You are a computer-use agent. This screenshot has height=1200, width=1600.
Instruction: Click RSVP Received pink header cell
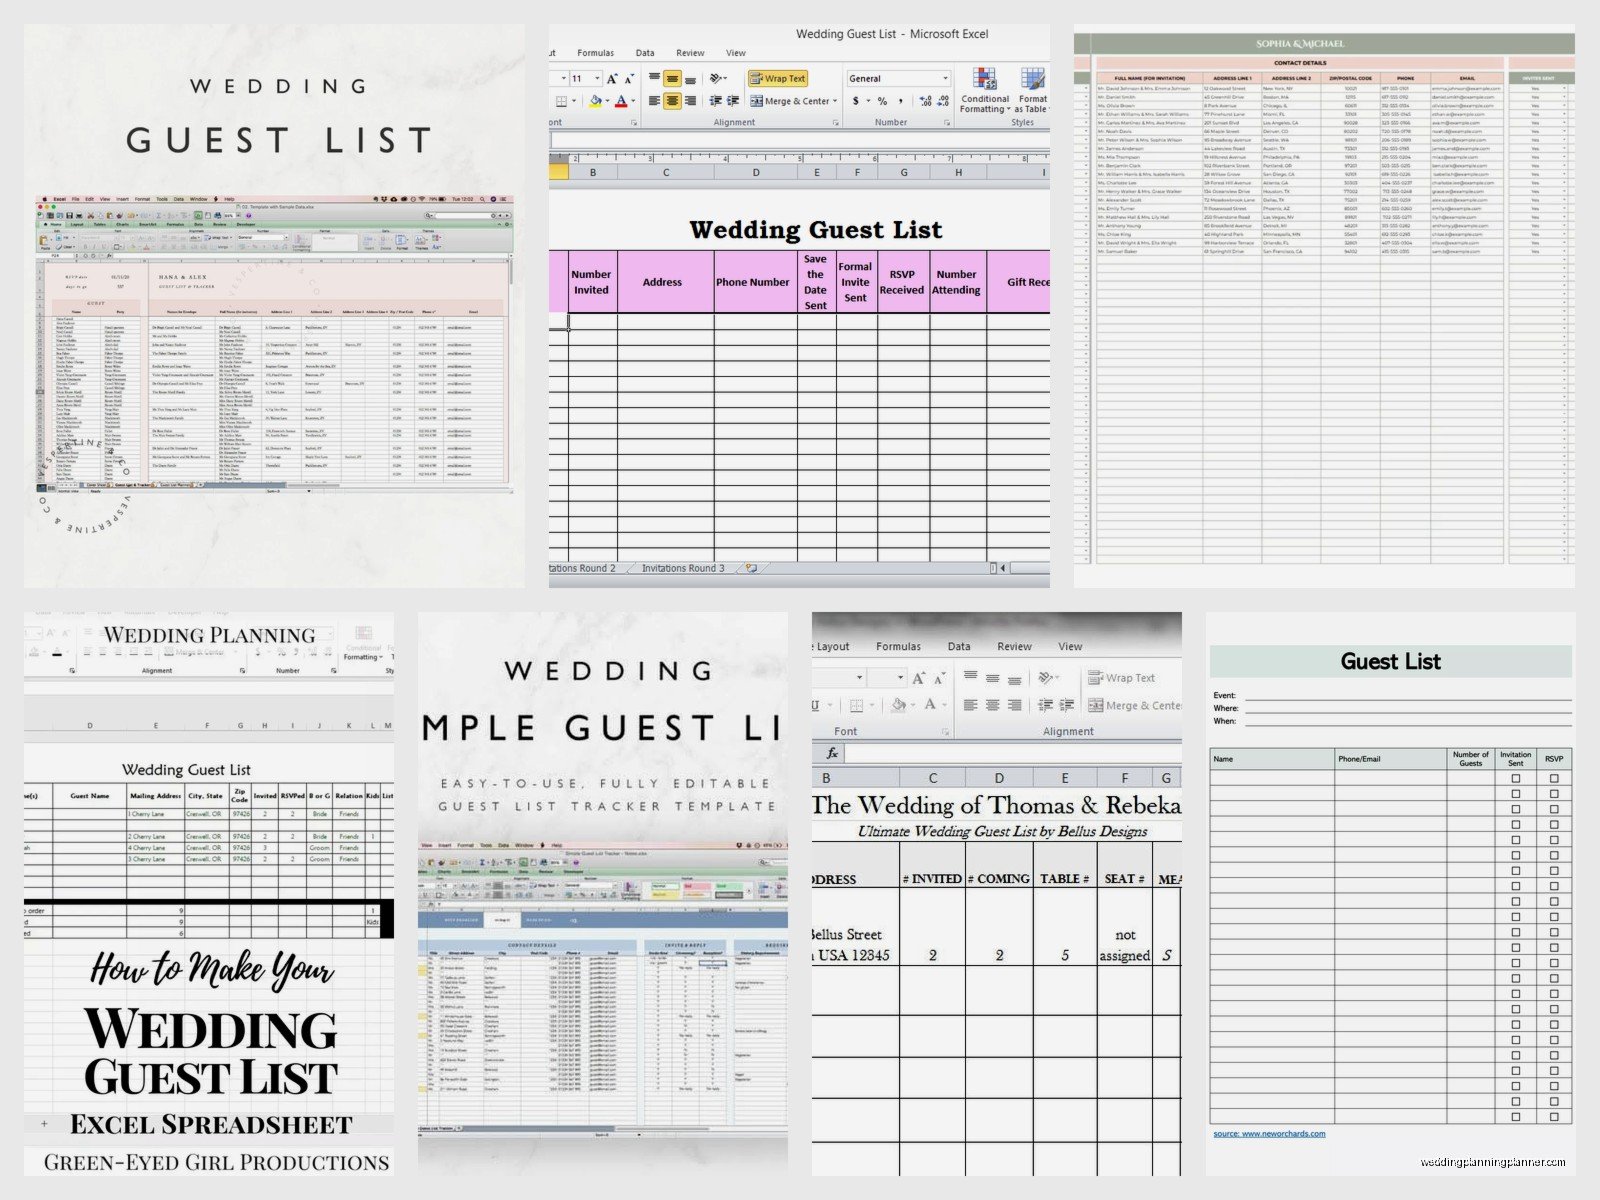coord(902,282)
